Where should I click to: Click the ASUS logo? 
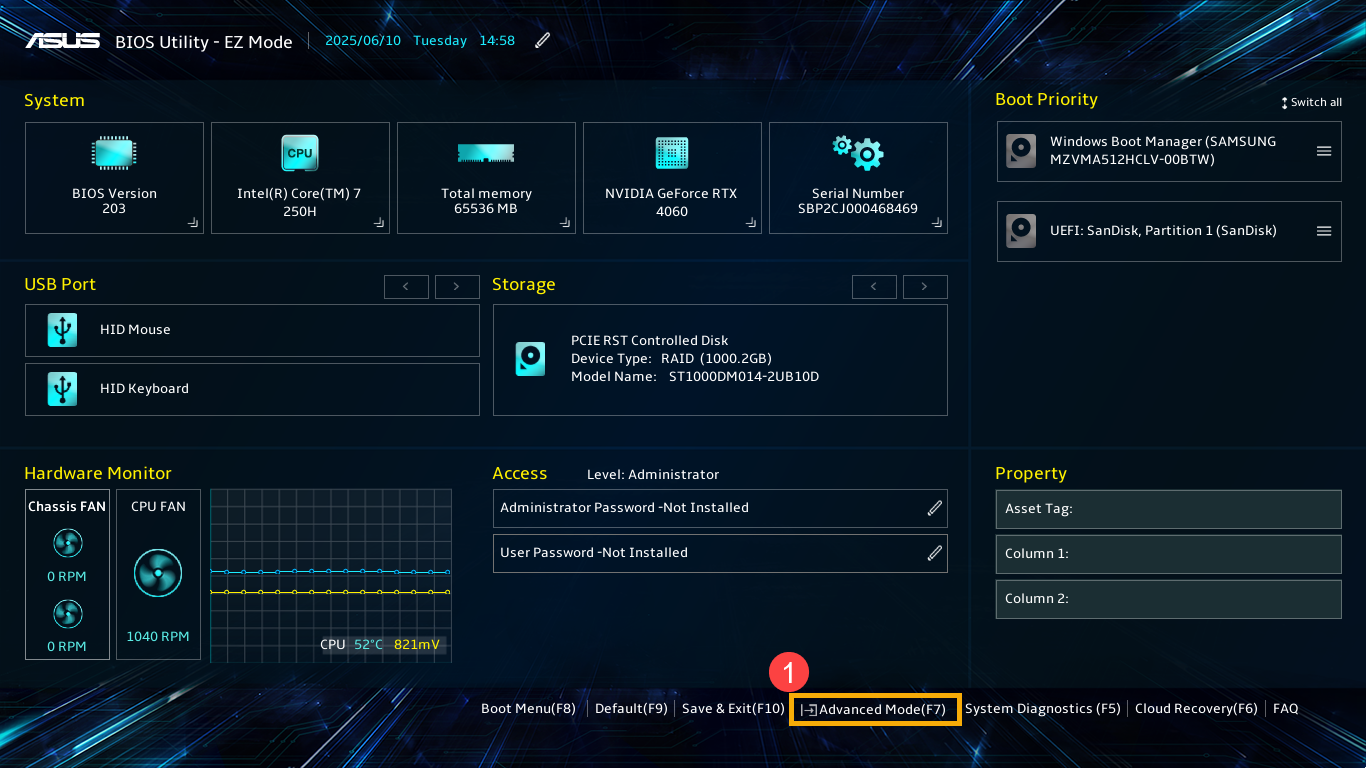click(62, 41)
